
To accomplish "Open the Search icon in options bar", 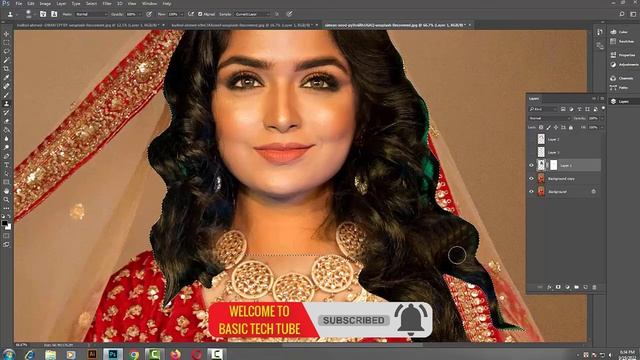I will pos(622,14).
